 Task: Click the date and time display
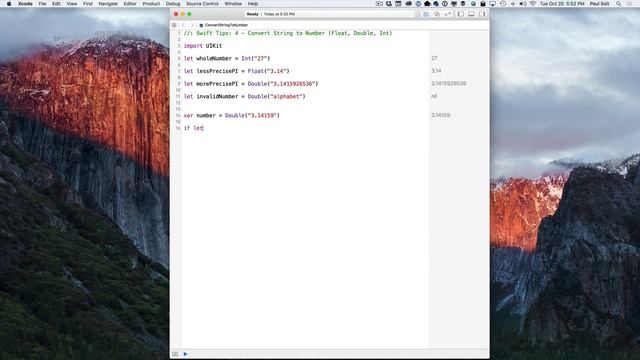point(562,4)
